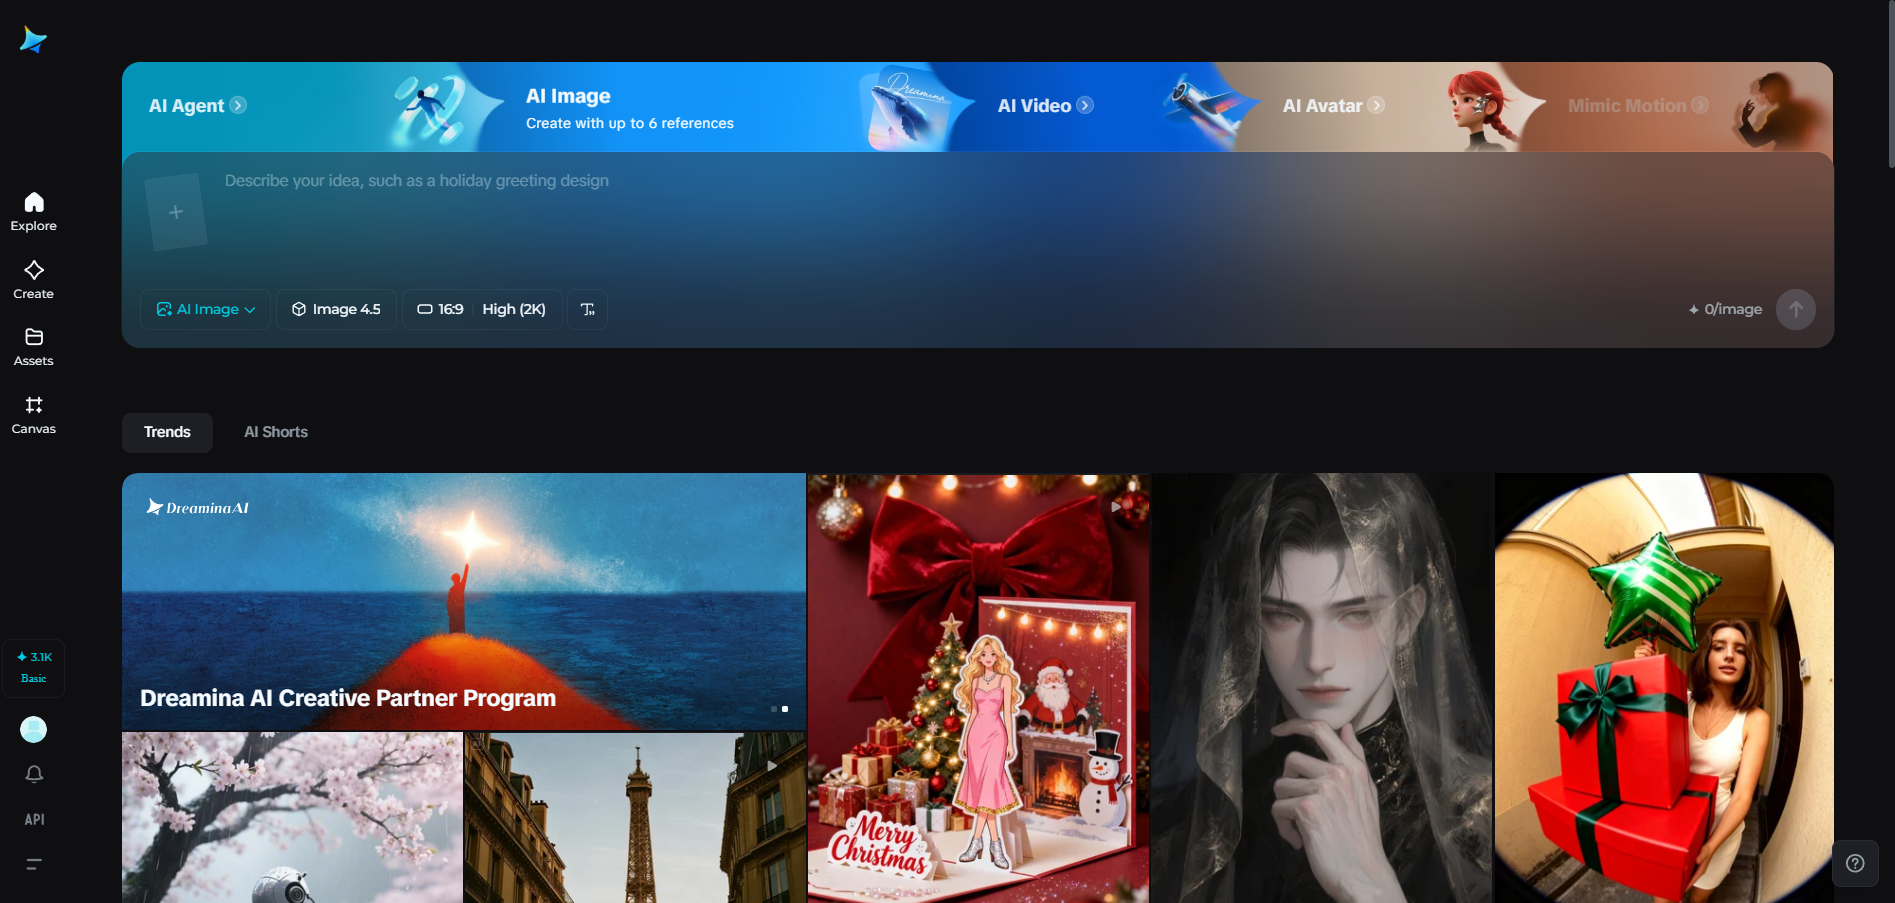Select the AI Agent banner tab
This screenshot has height=903, width=1895.
[x=198, y=105]
